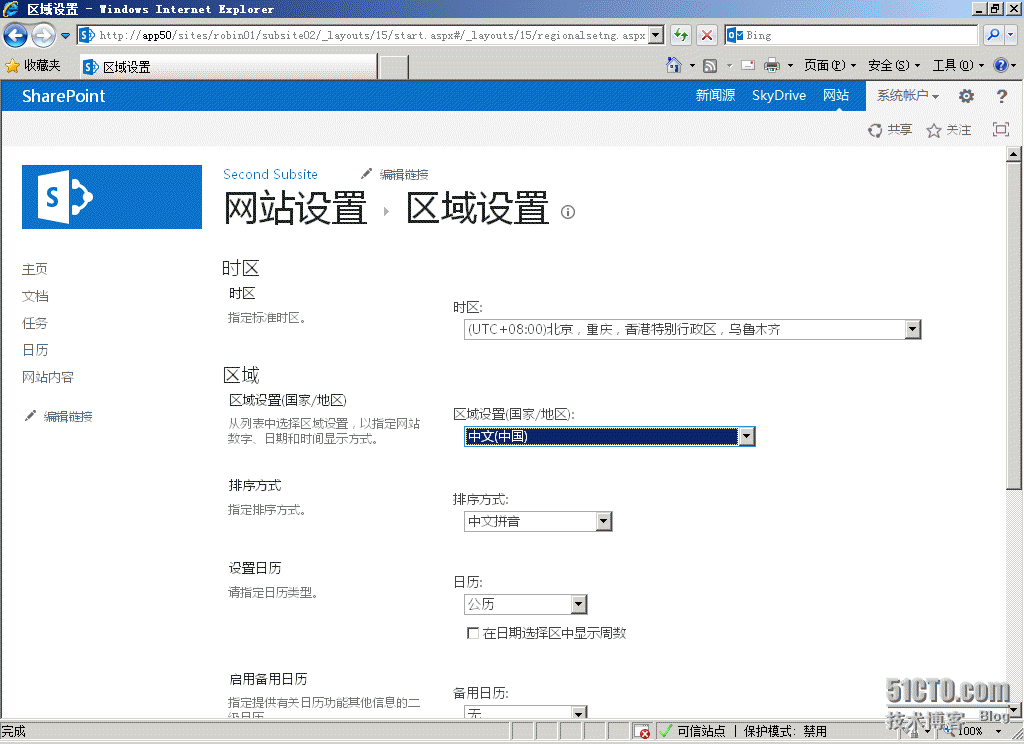Click the SharePoint site logo image
This screenshot has height=744, width=1024.
pos(112,197)
